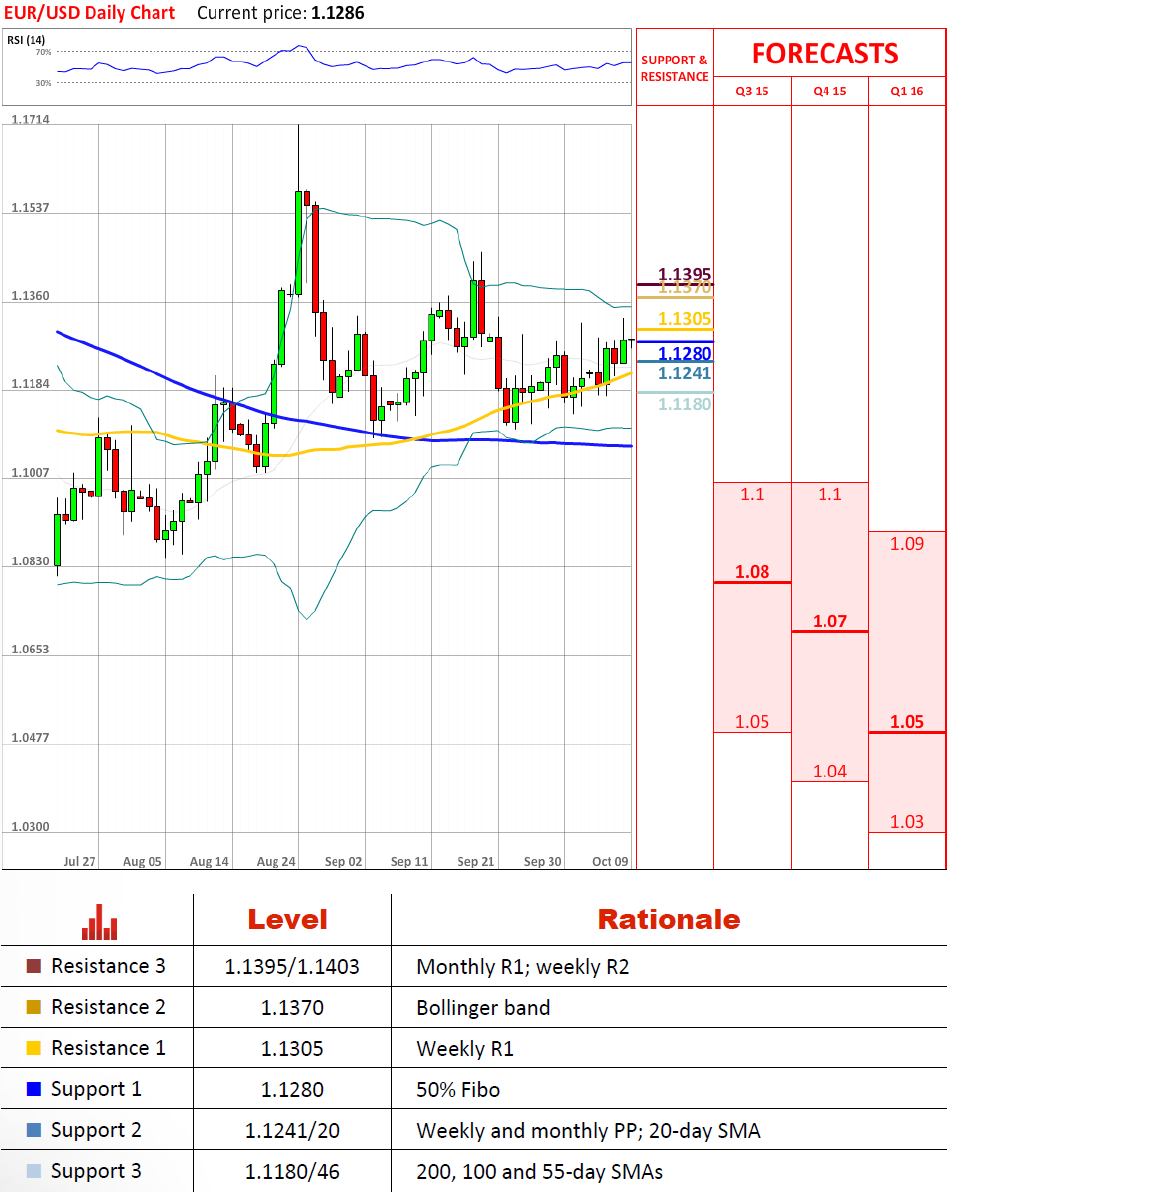The image size is (1152, 1192).
Task: Click the Level column header
Action: pyautogui.click(x=287, y=920)
